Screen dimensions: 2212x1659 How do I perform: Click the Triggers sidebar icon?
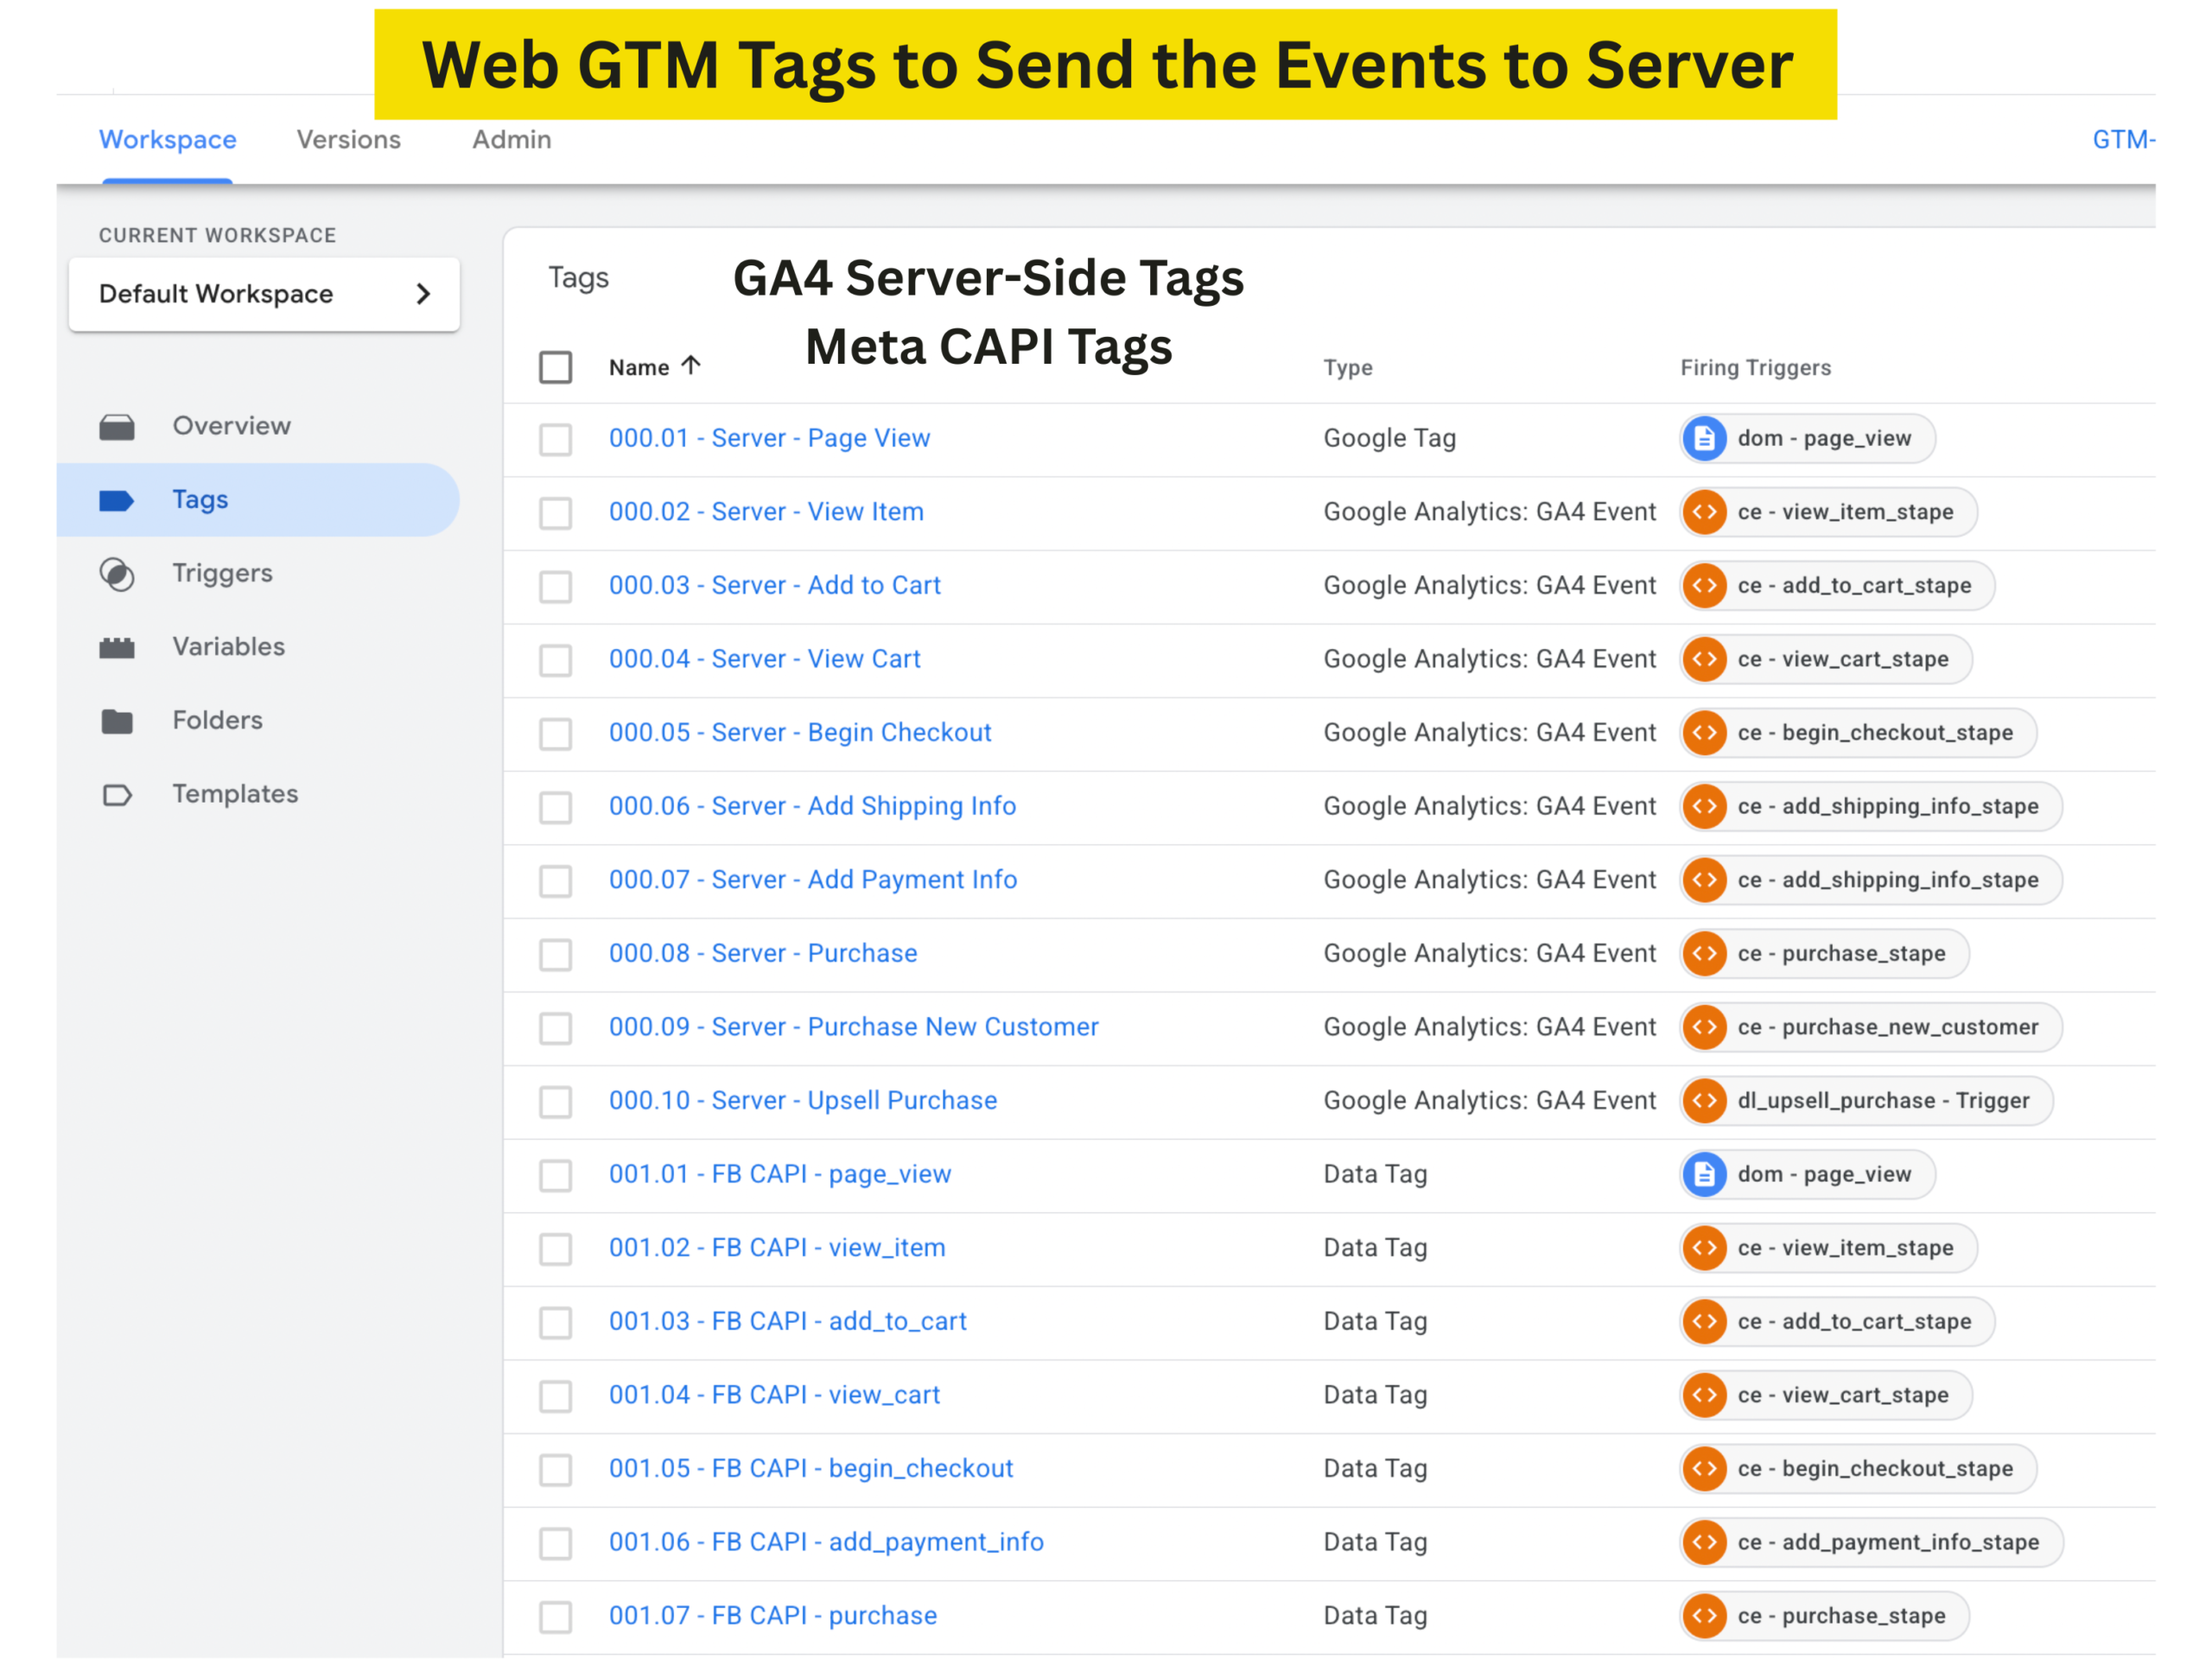[117, 574]
